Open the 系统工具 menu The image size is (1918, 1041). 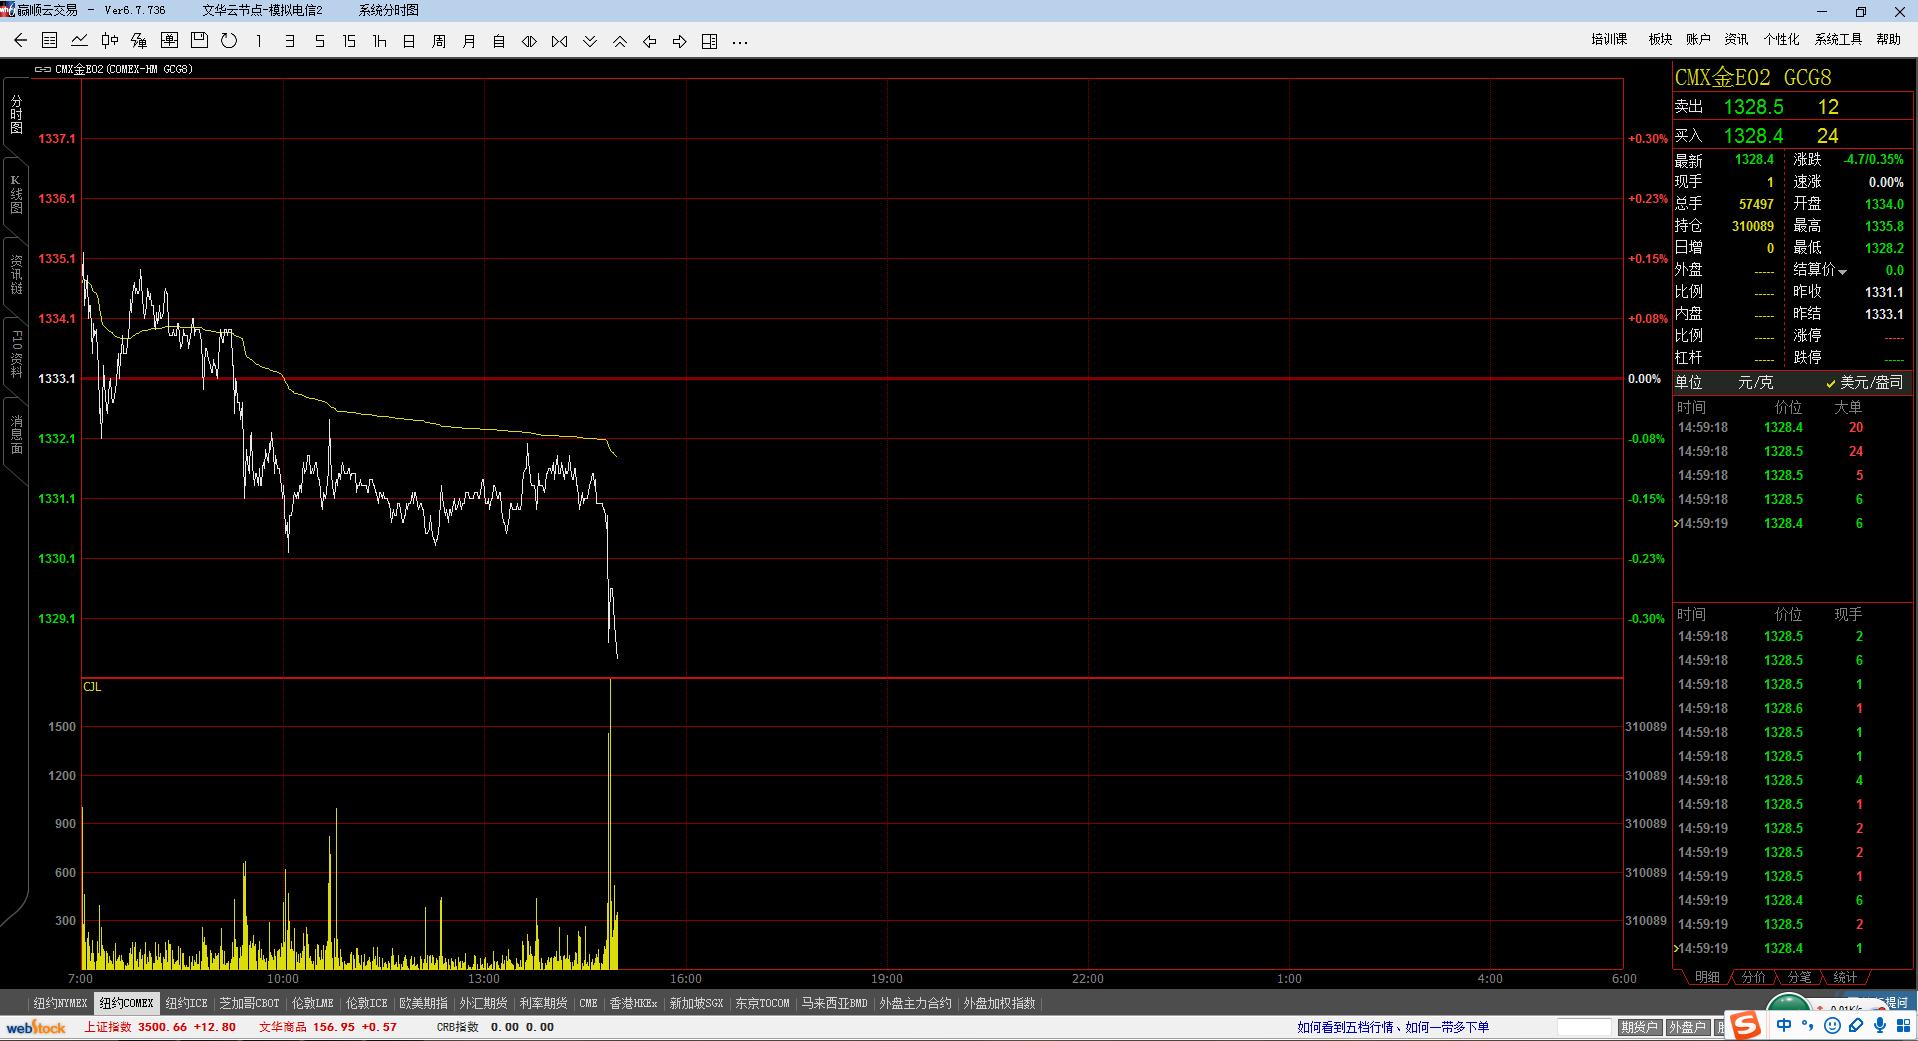[1838, 39]
